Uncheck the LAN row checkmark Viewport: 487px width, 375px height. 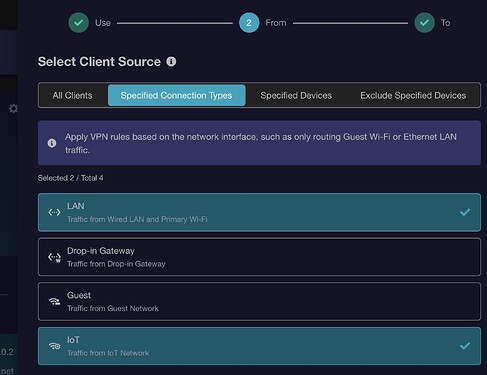tap(465, 212)
